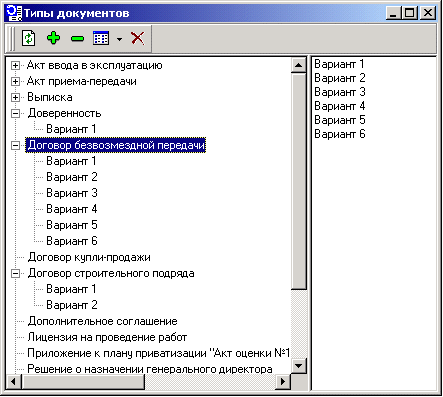Screen dimensions: 443x397
Task: Expand the Акт приема-передачи node
Action: click(x=15, y=81)
